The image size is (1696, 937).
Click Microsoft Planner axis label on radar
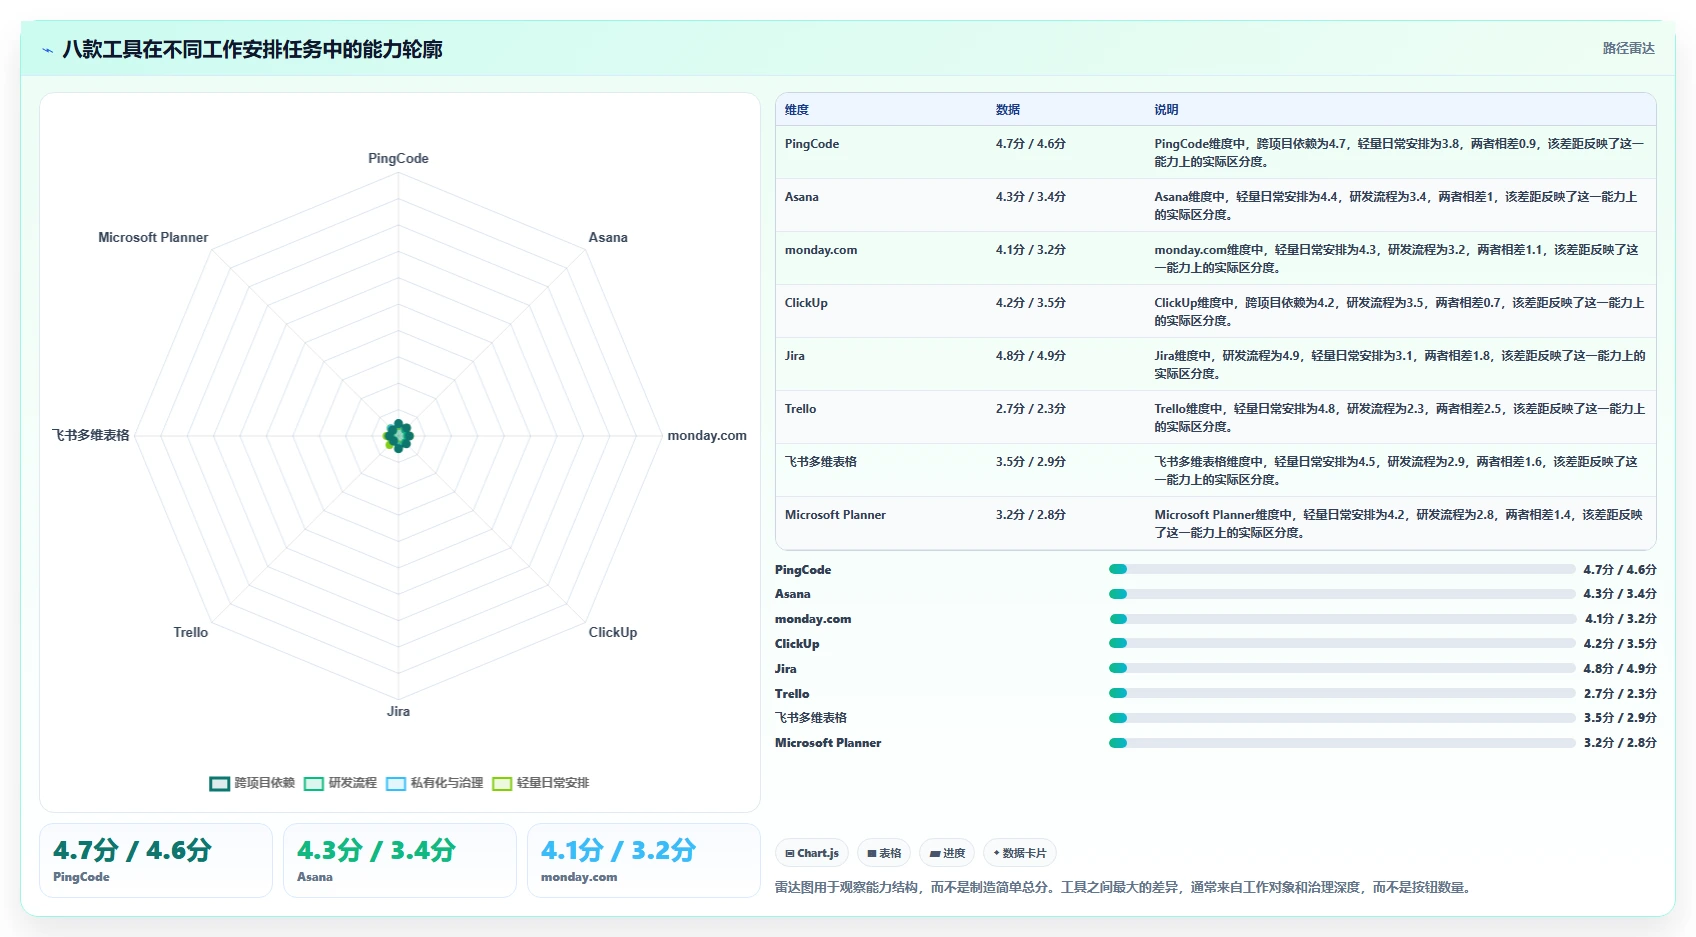point(153,237)
